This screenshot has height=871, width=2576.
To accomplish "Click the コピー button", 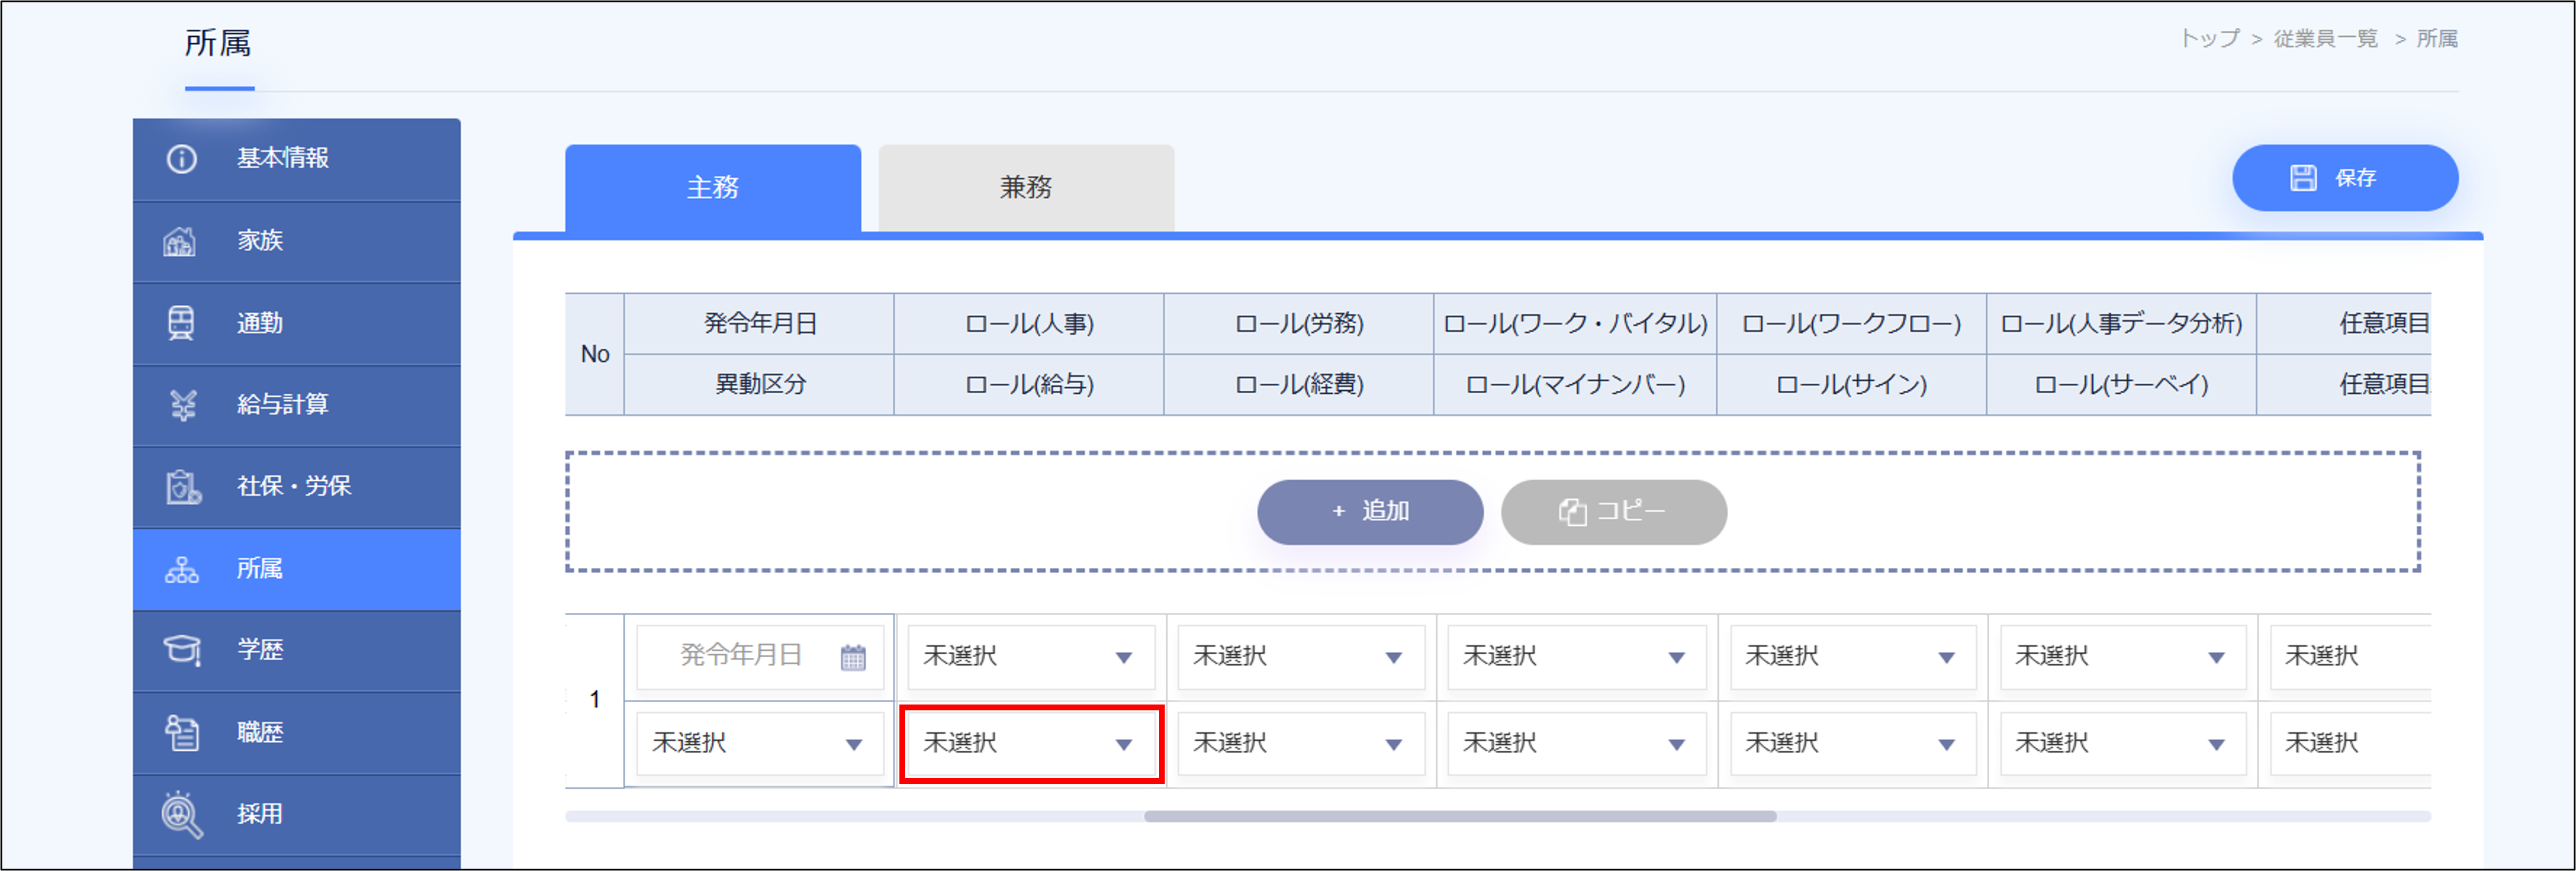I will pyautogui.click(x=1613, y=512).
